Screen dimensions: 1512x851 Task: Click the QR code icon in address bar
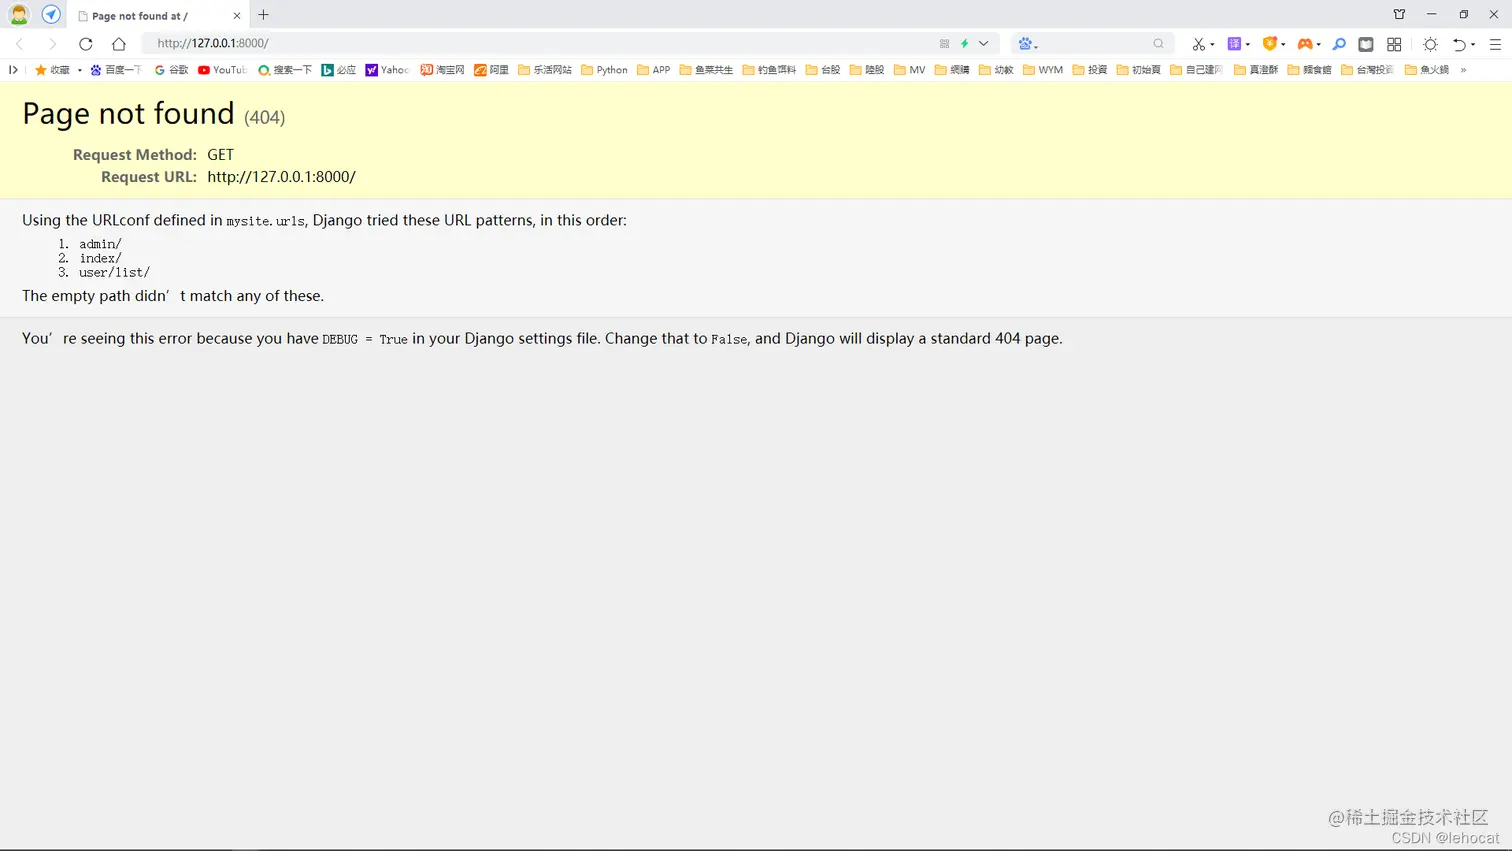pyautogui.click(x=944, y=44)
